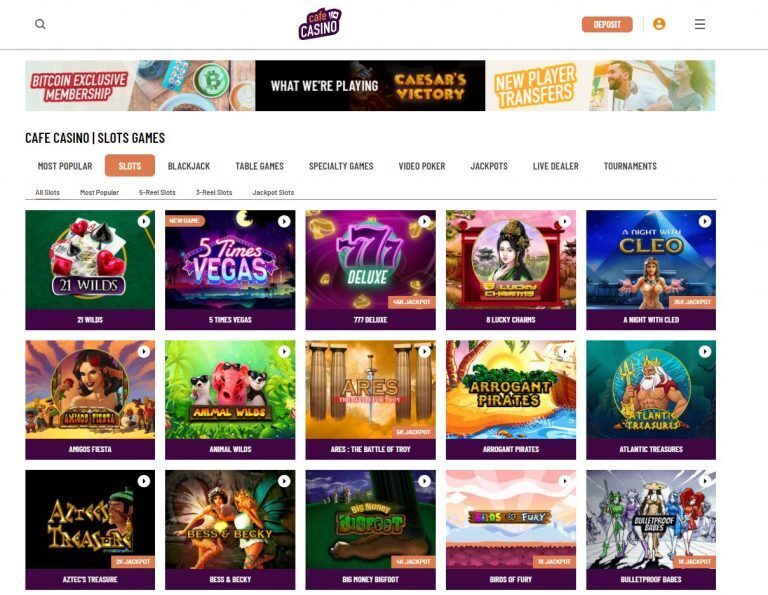The image size is (768, 595).
Task: Select the Live Dealer tab
Action: [555, 166]
